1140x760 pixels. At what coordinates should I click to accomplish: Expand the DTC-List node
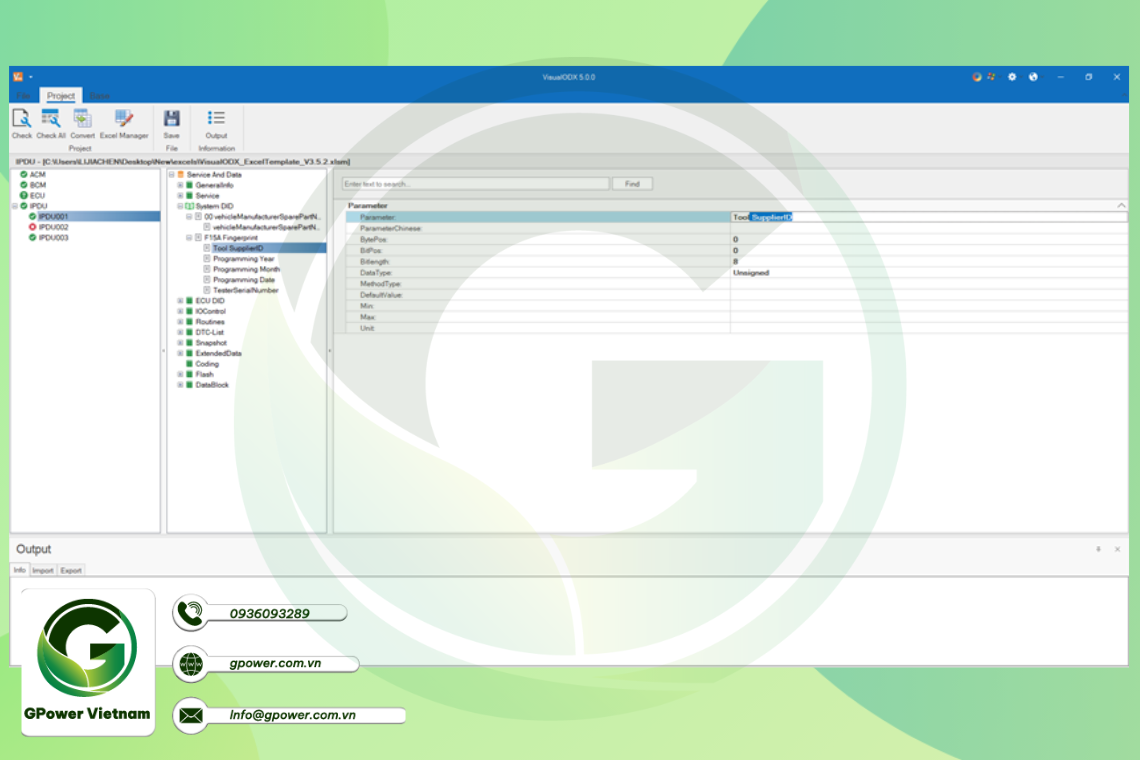(181, 332)
